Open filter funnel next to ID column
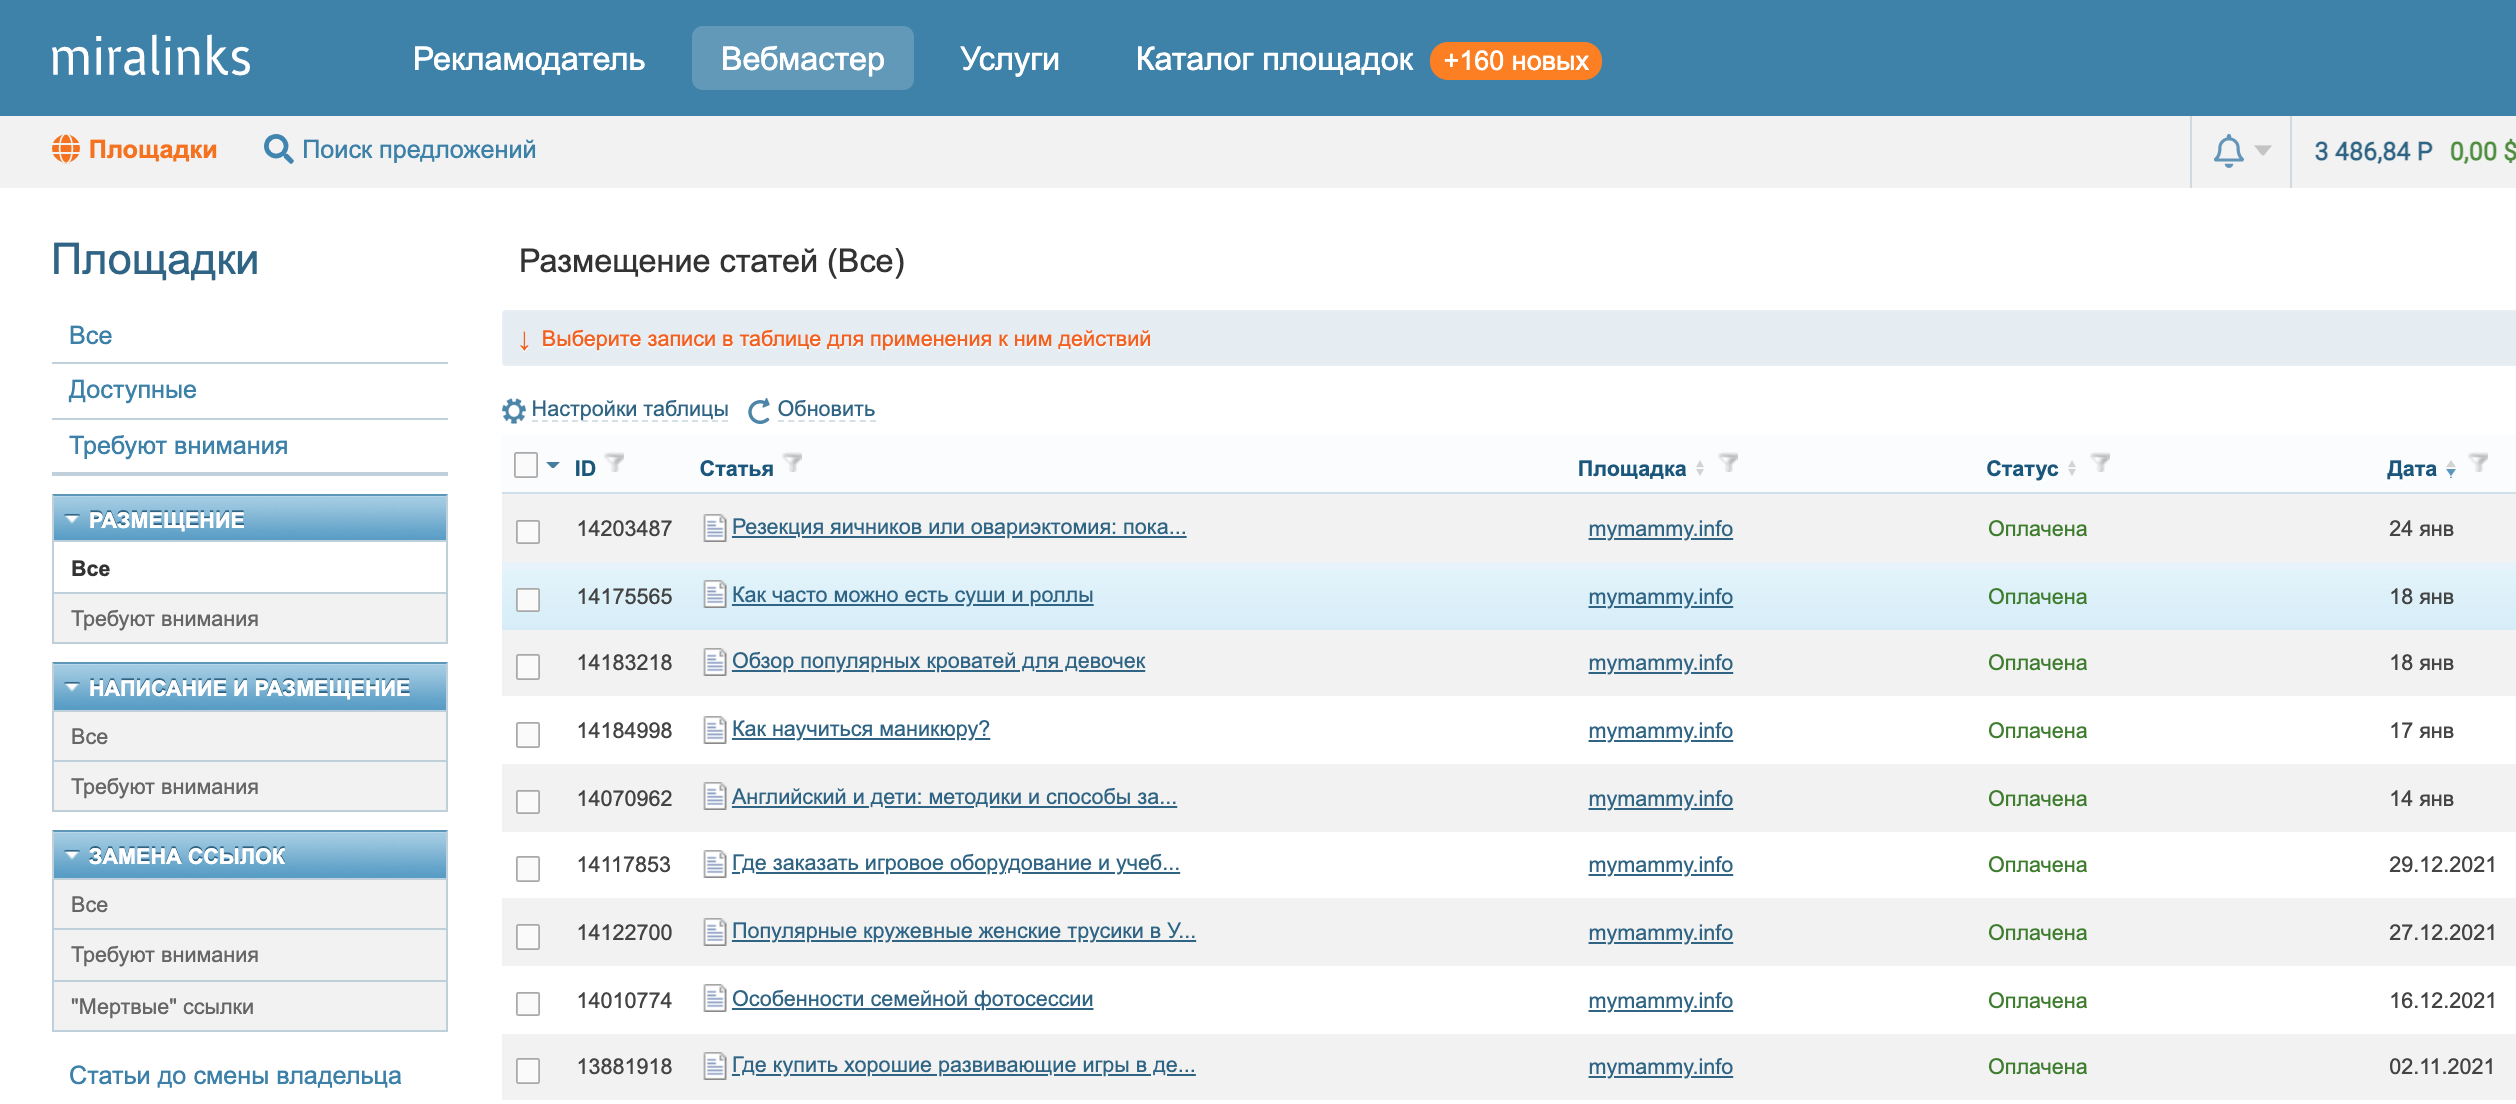2516x1104 pixels. point(616,463)
